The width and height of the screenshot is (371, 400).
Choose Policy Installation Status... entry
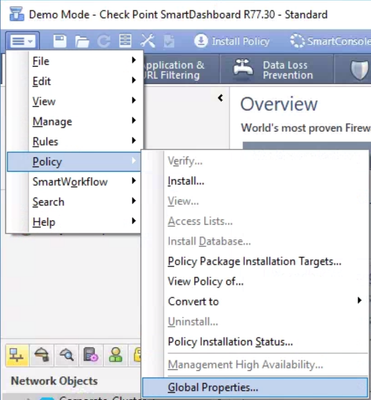pos(255,342)
